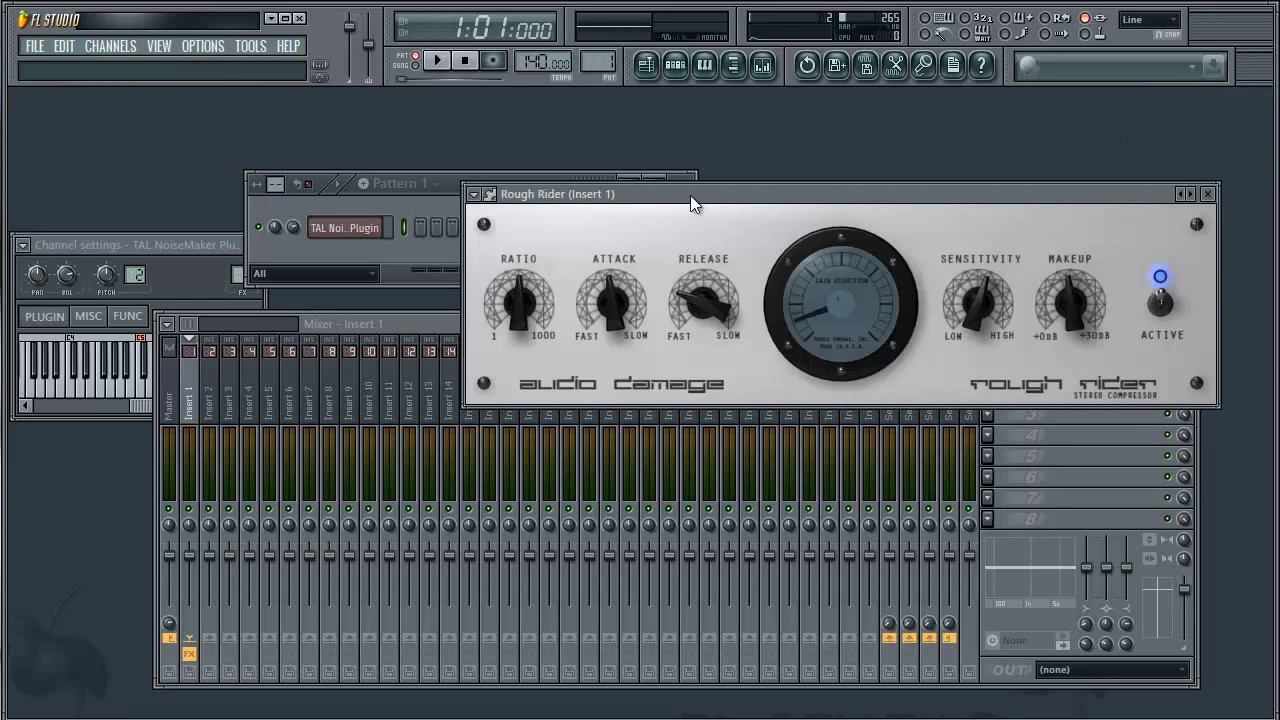The width and height of the screenshot is (1280, 720).
Task: Click the Play transport button
Action: pos(437,61)
